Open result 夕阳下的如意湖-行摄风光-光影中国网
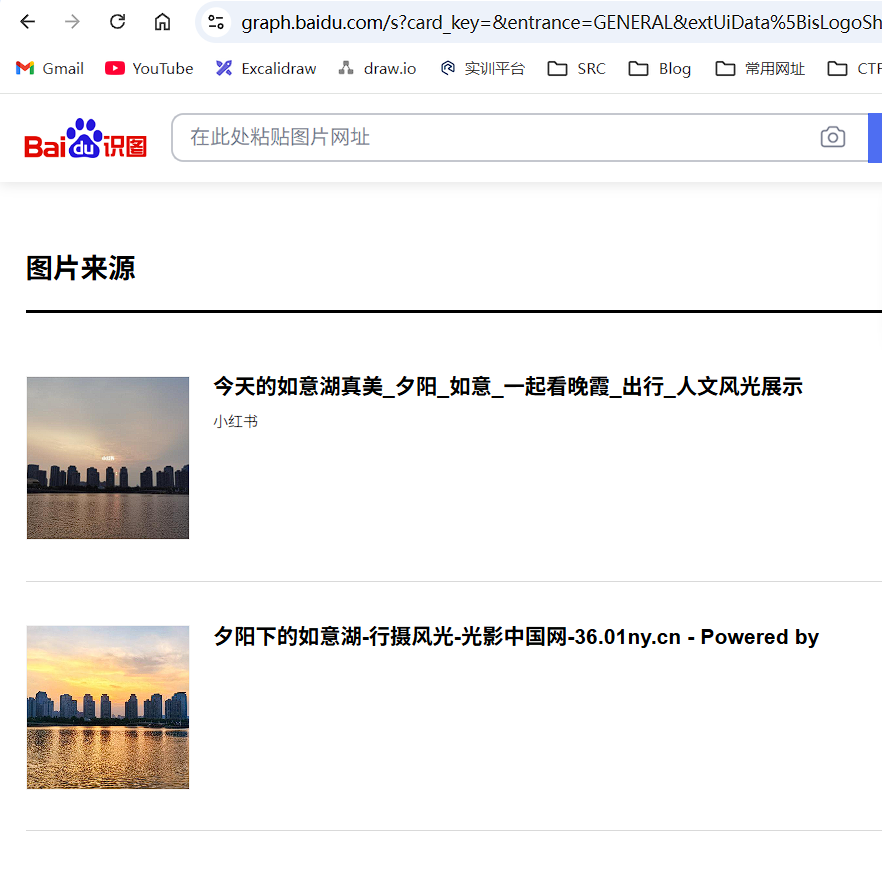This screenshot has height=881, width=882. point(516,637)
